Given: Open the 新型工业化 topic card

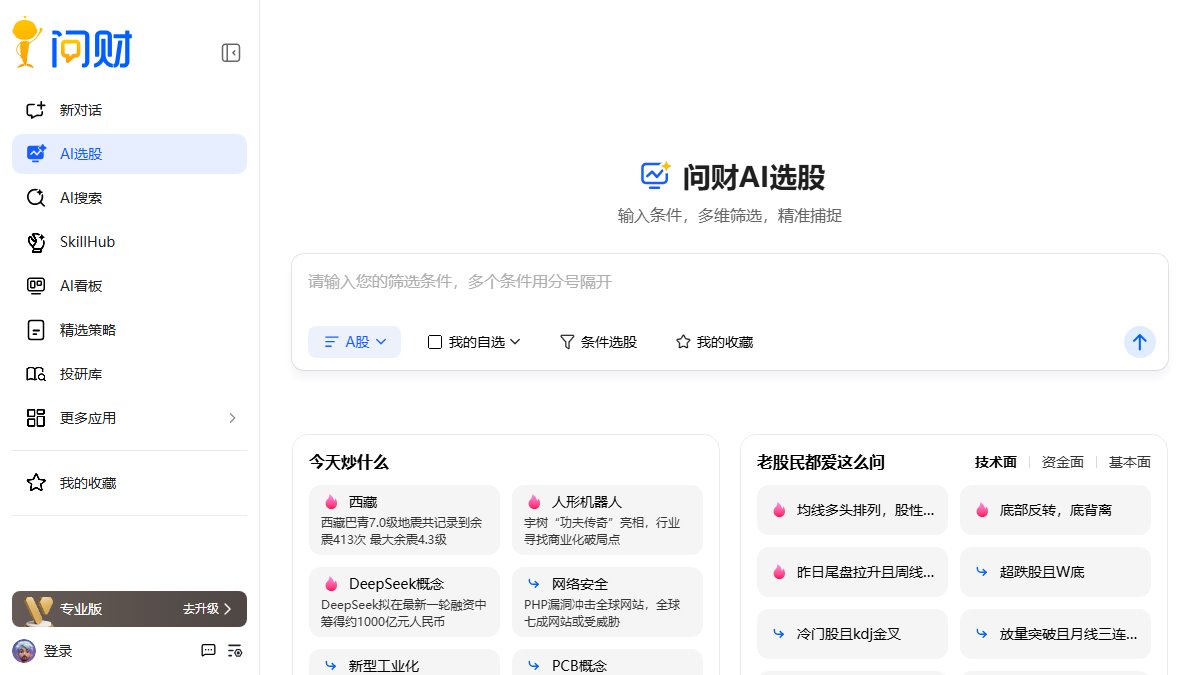Looking at the screenshot, I should click(404, 662).
